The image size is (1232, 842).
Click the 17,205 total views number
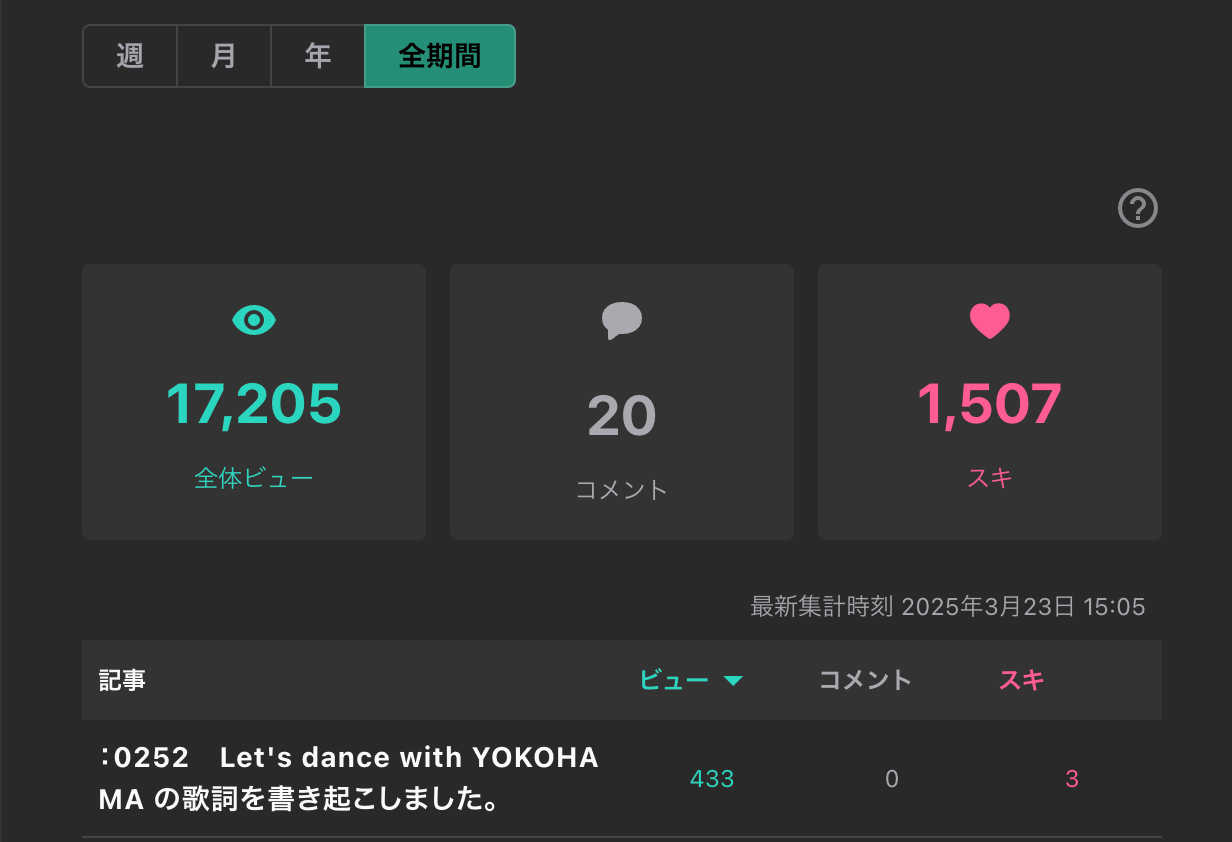coord(254,404)
